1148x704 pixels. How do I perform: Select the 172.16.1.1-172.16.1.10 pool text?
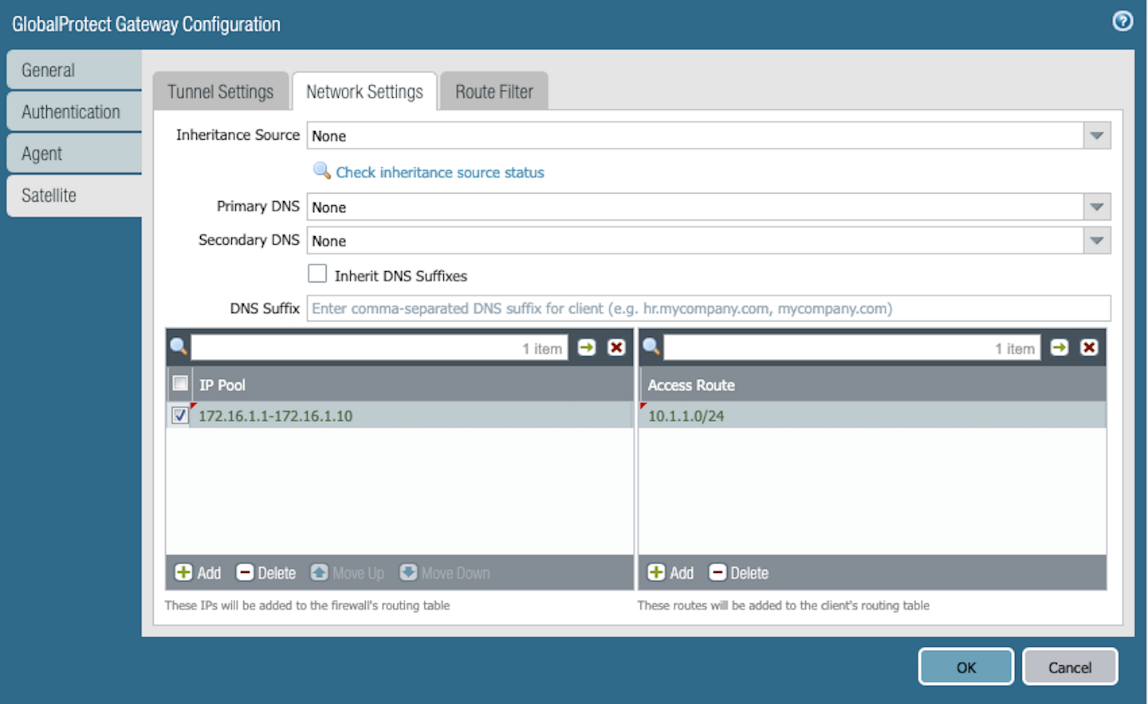point(275,416)
